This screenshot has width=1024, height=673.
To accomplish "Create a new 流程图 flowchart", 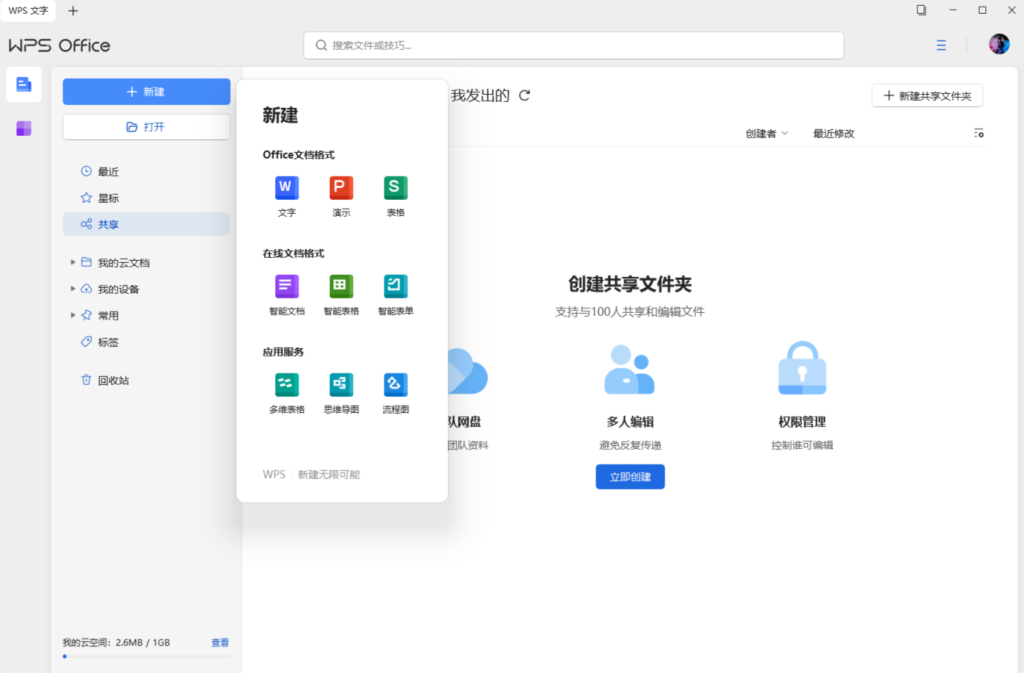I will 395,384.
